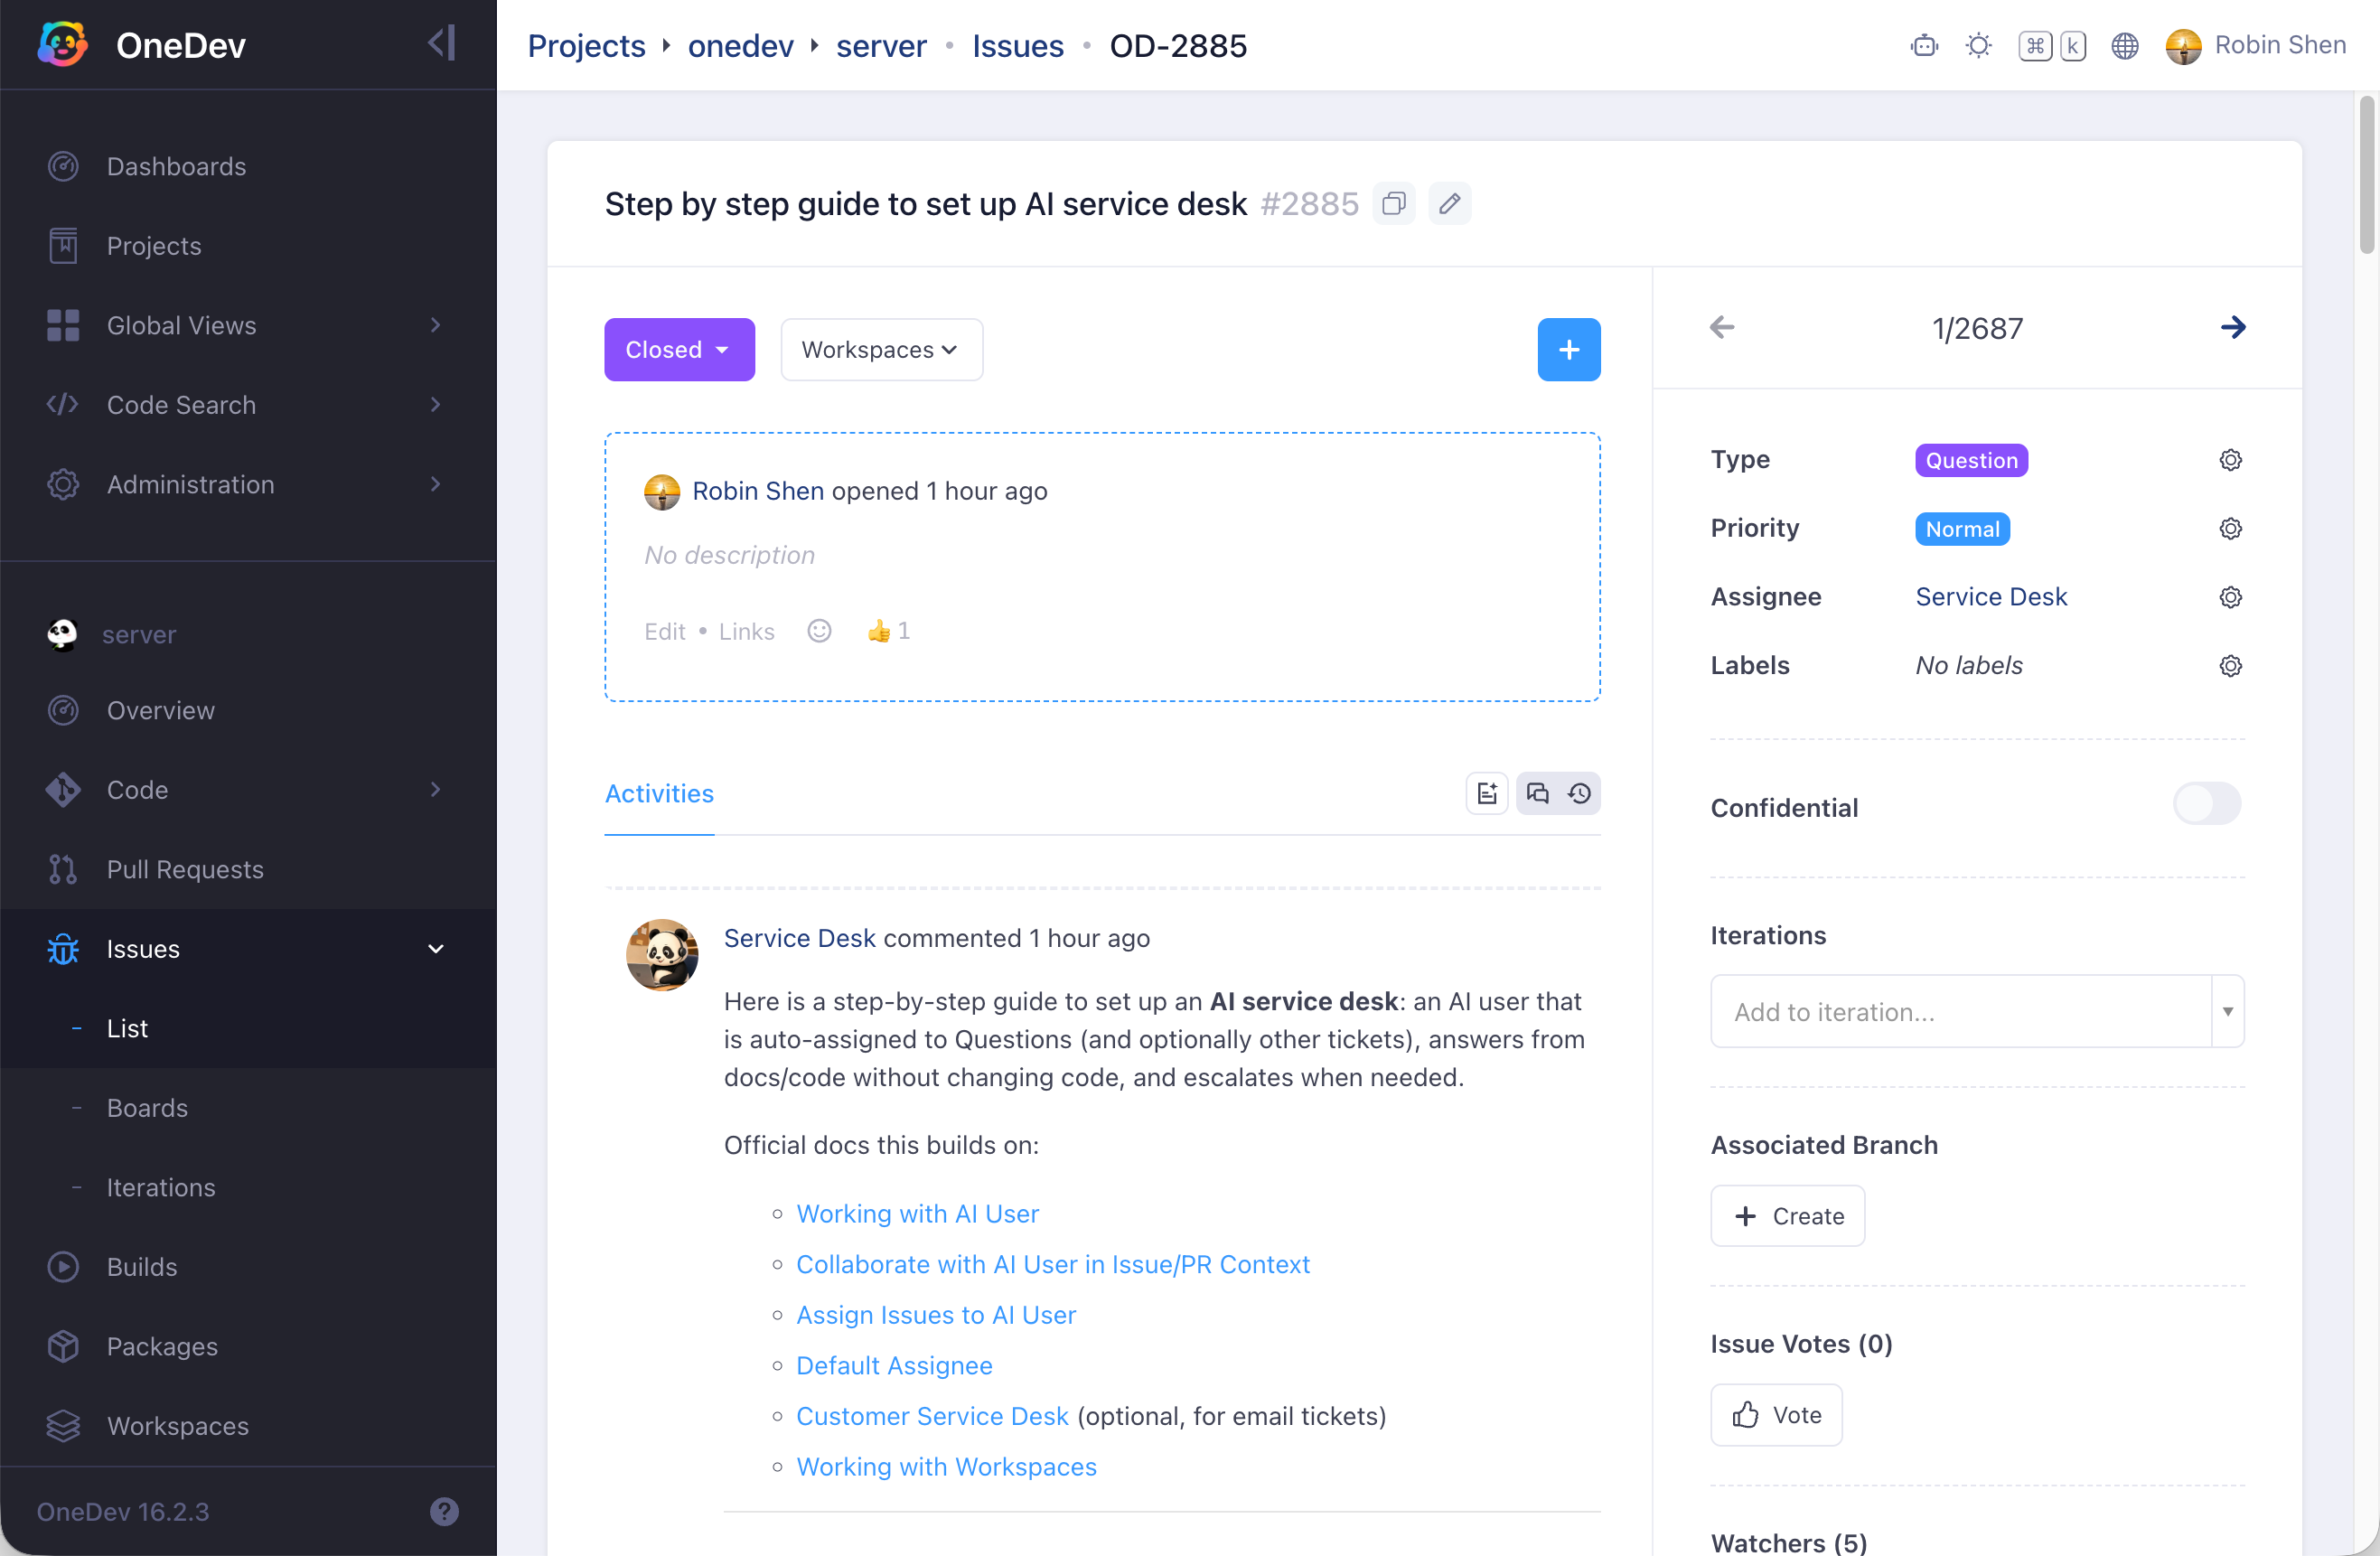This screenshot has height=1556, width=2380.
Task: Click the OneDev logo
Action: pyautogui.click(x=62, y=44)
